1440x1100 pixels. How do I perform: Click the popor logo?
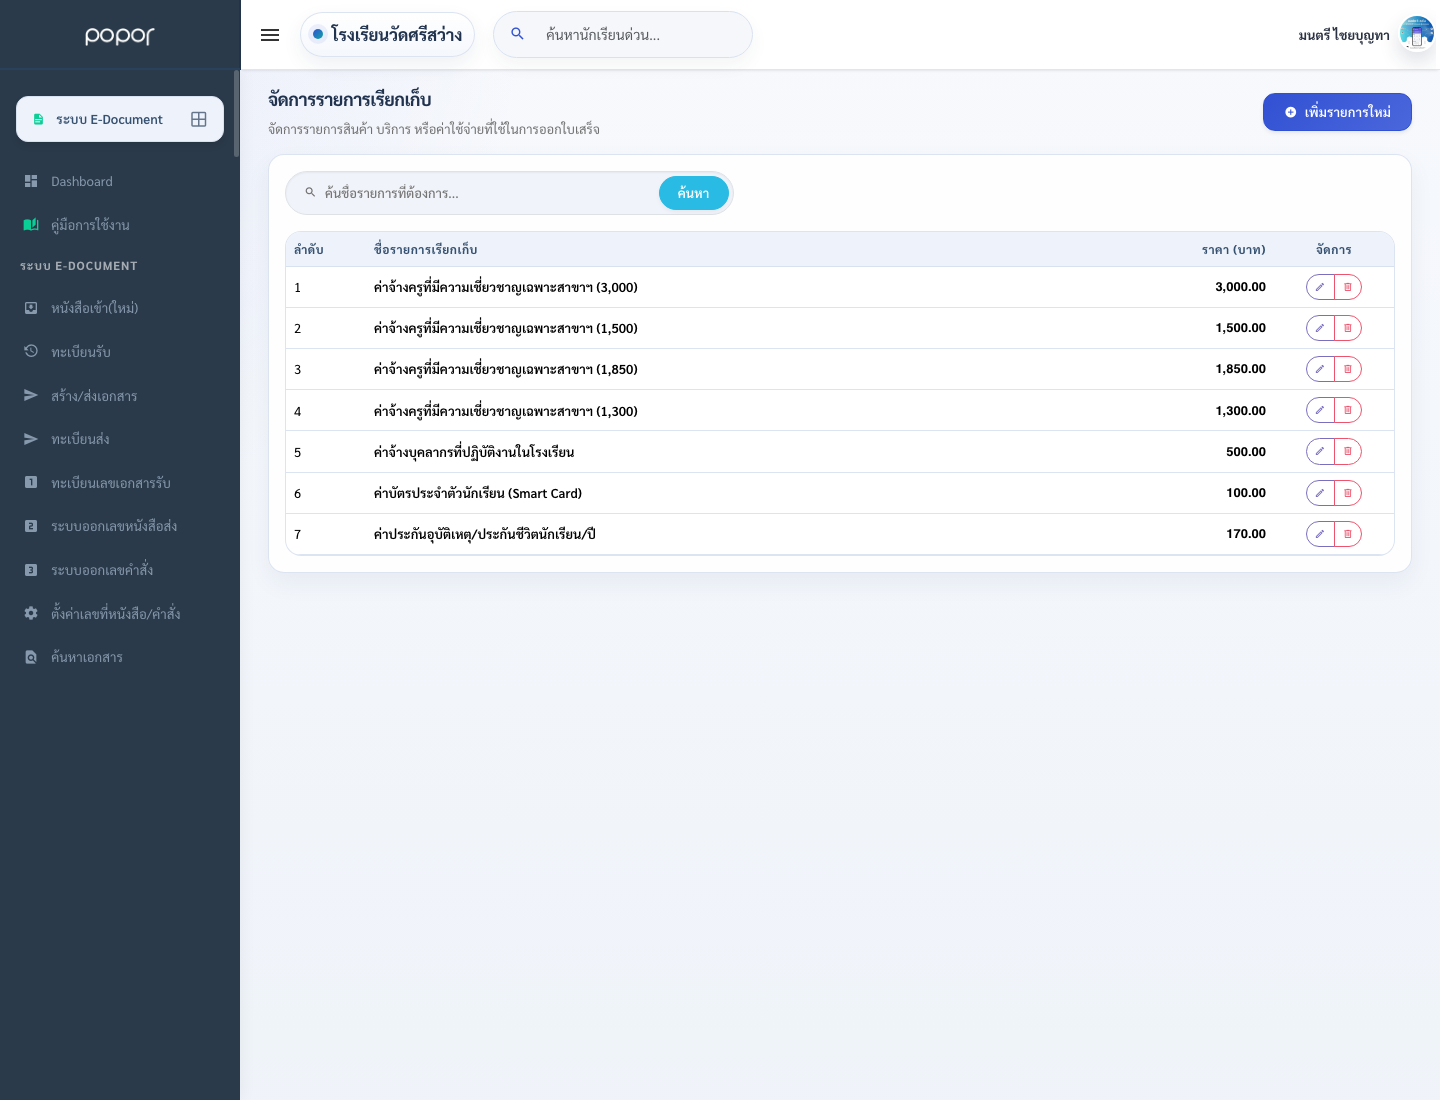(x=120, y=36)
